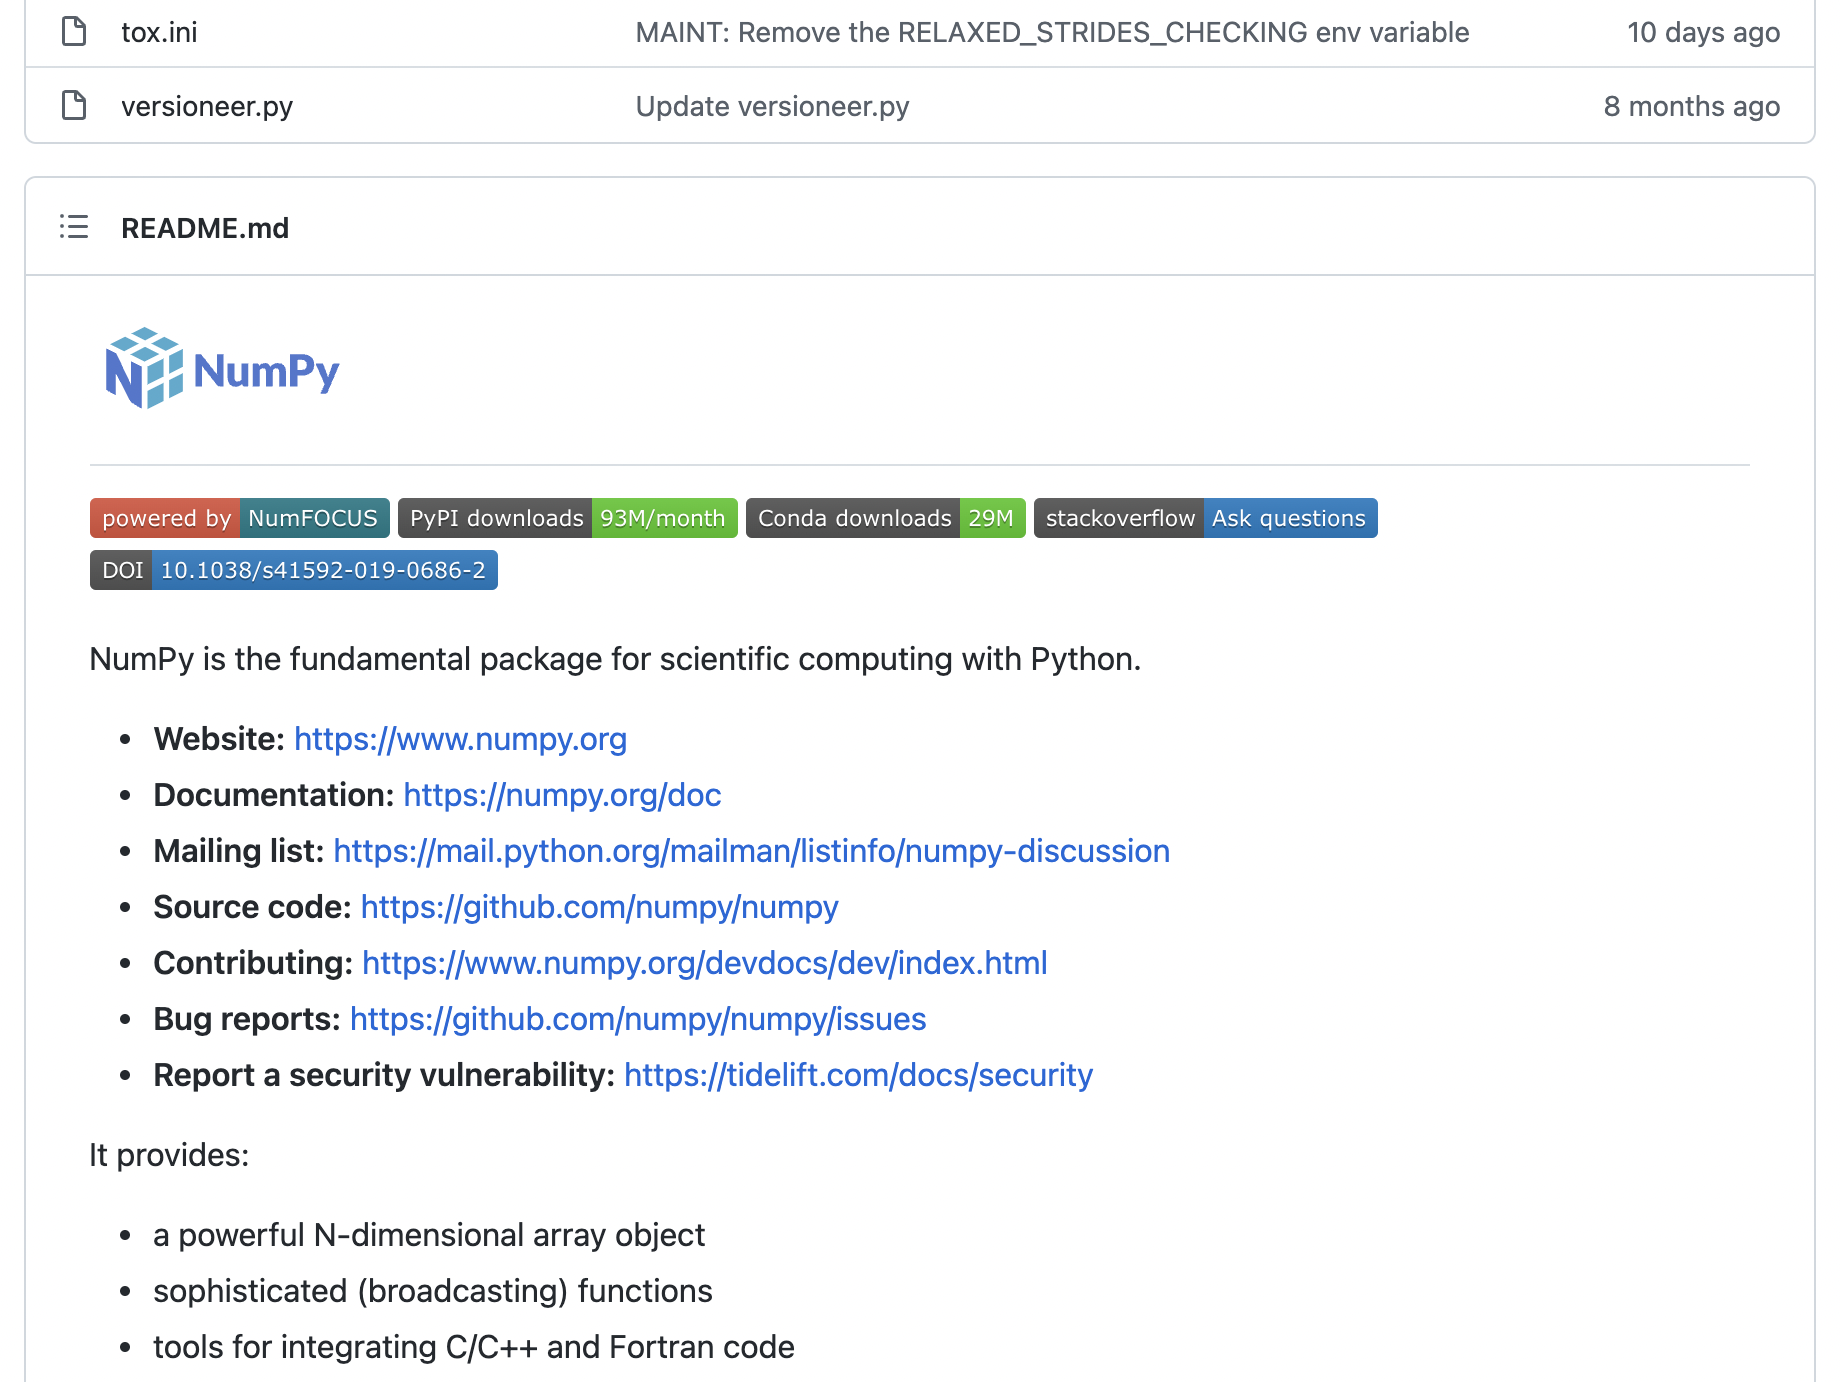Click the 'Website:' bold label
The image size is (1840, 1382).
(x=220, y=739)
